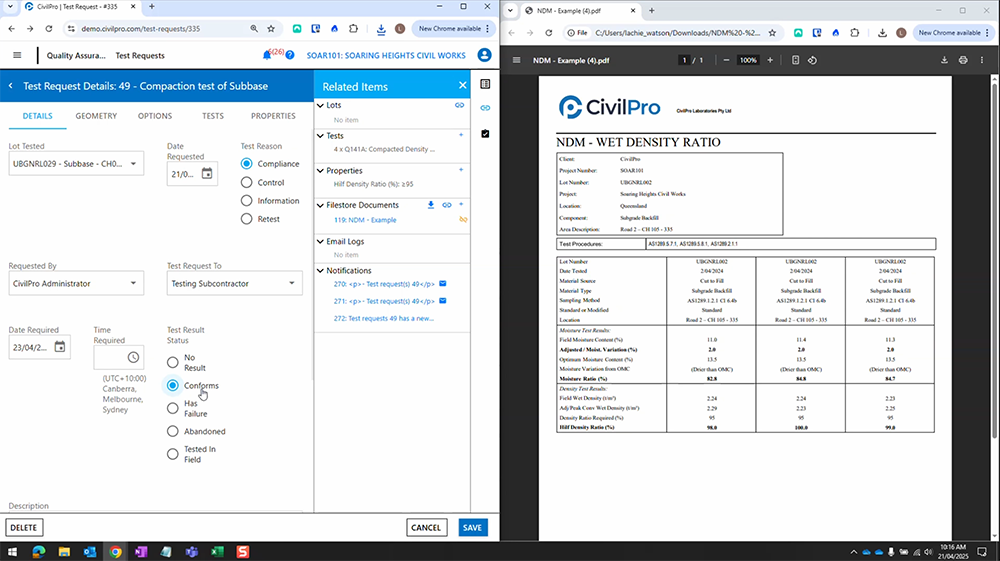
Task: Click the link icon beside Filestore Documents
Action: (x=446, y=205)
